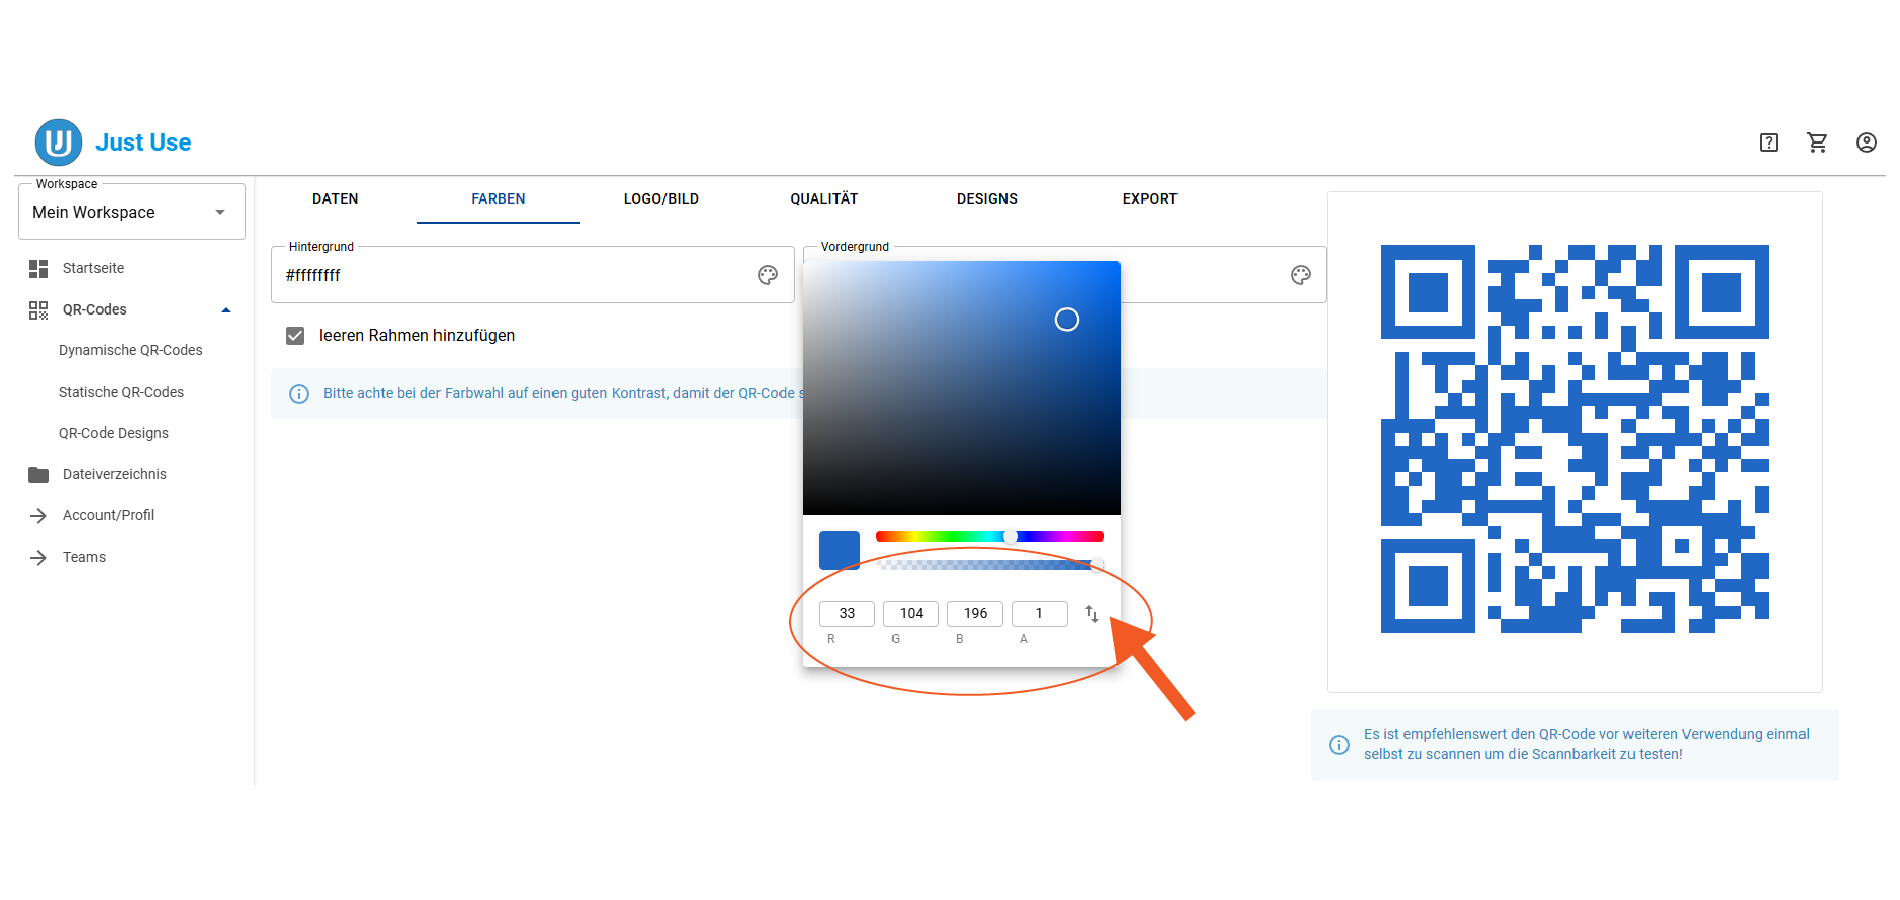Open the shopping cart icon
Viewport: 1900px width, 900px height.
tap(1817, 143)
